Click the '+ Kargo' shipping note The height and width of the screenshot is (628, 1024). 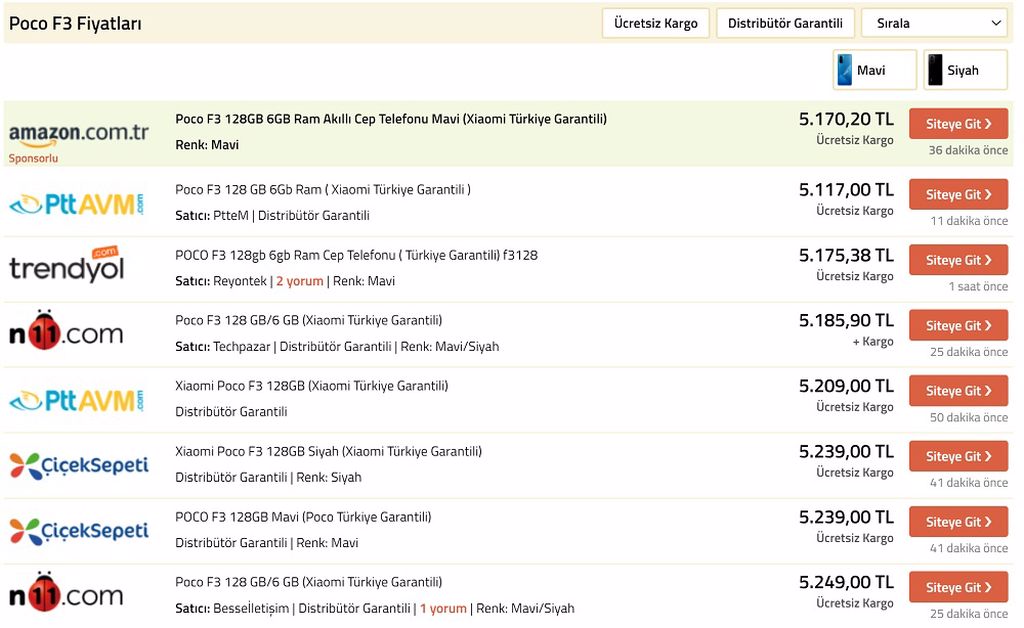[872, 341]
